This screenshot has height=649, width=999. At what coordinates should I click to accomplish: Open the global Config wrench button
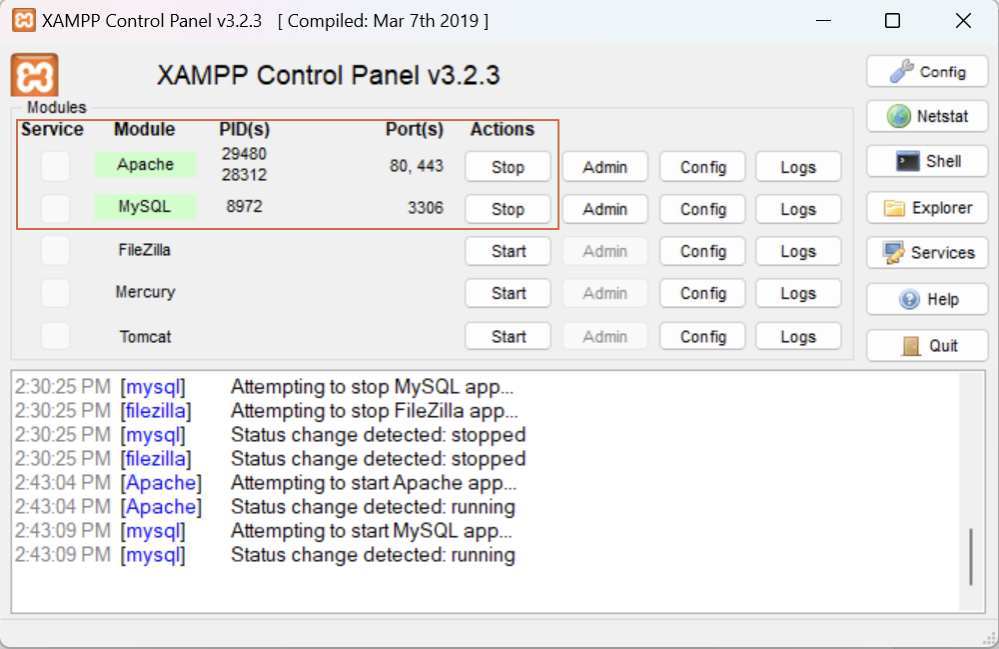point(927,72)
